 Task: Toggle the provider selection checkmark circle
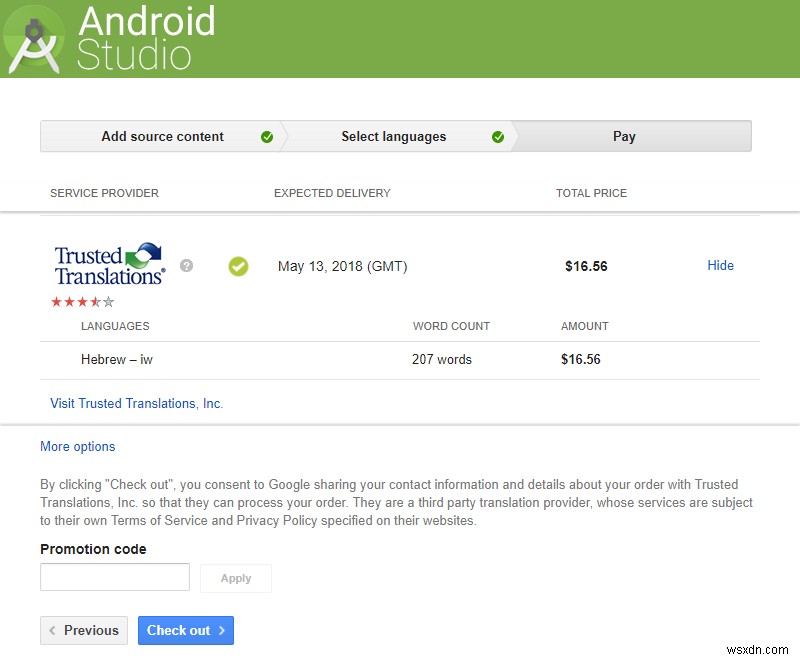click(238, 266)
